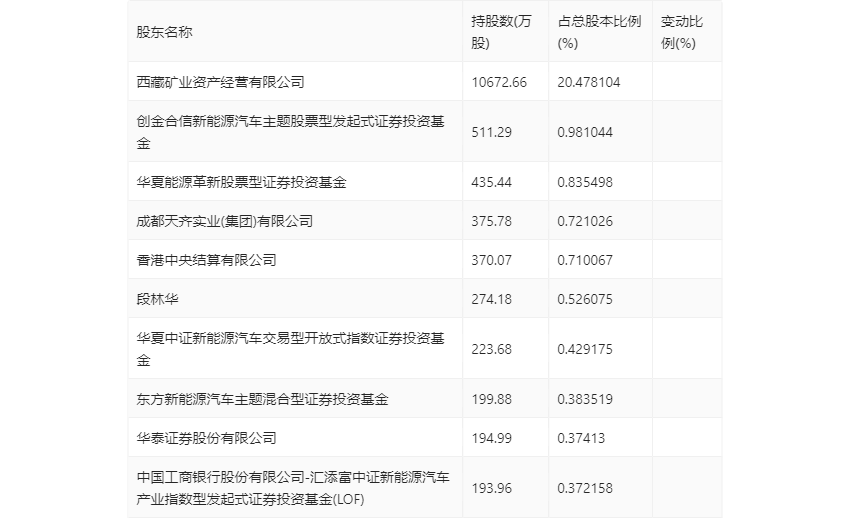The image size is (850, 518).
Task: Select 中国工商银行-汇添富中证新能源汽车 LOF fund name
Action: pos(293,488)
